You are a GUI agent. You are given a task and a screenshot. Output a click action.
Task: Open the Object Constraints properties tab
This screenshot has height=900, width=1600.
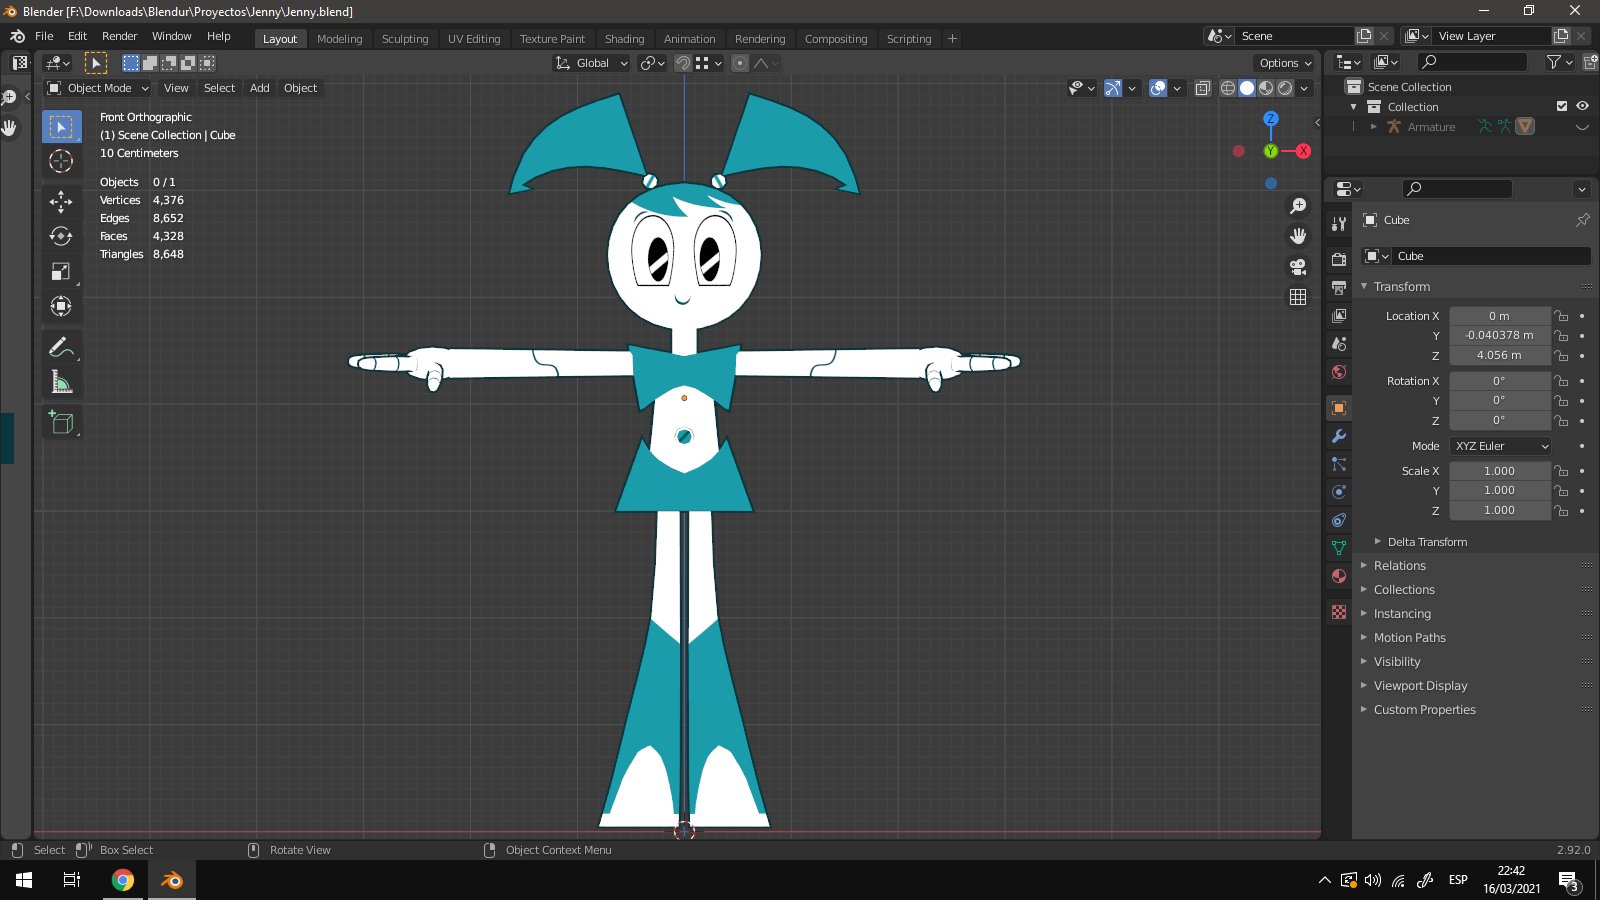(1339, 520)
